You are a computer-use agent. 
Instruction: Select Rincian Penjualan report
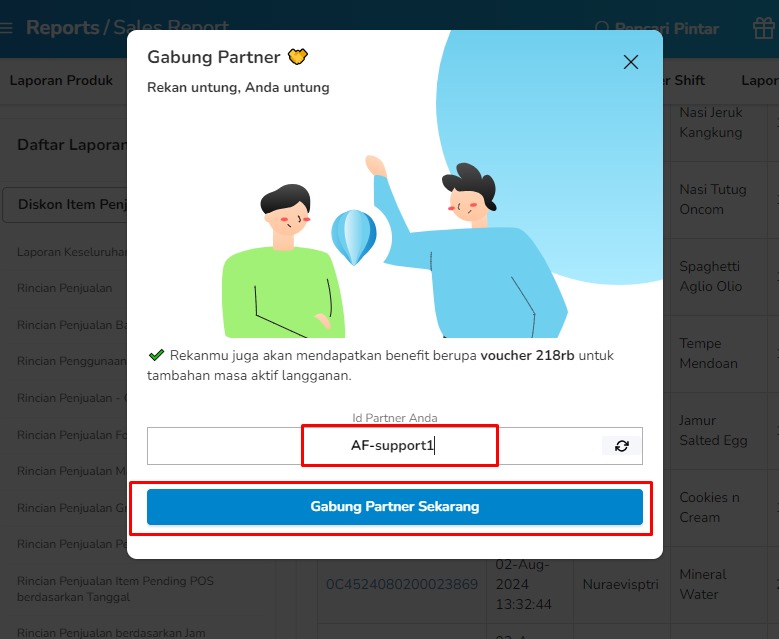coord(65,288)
